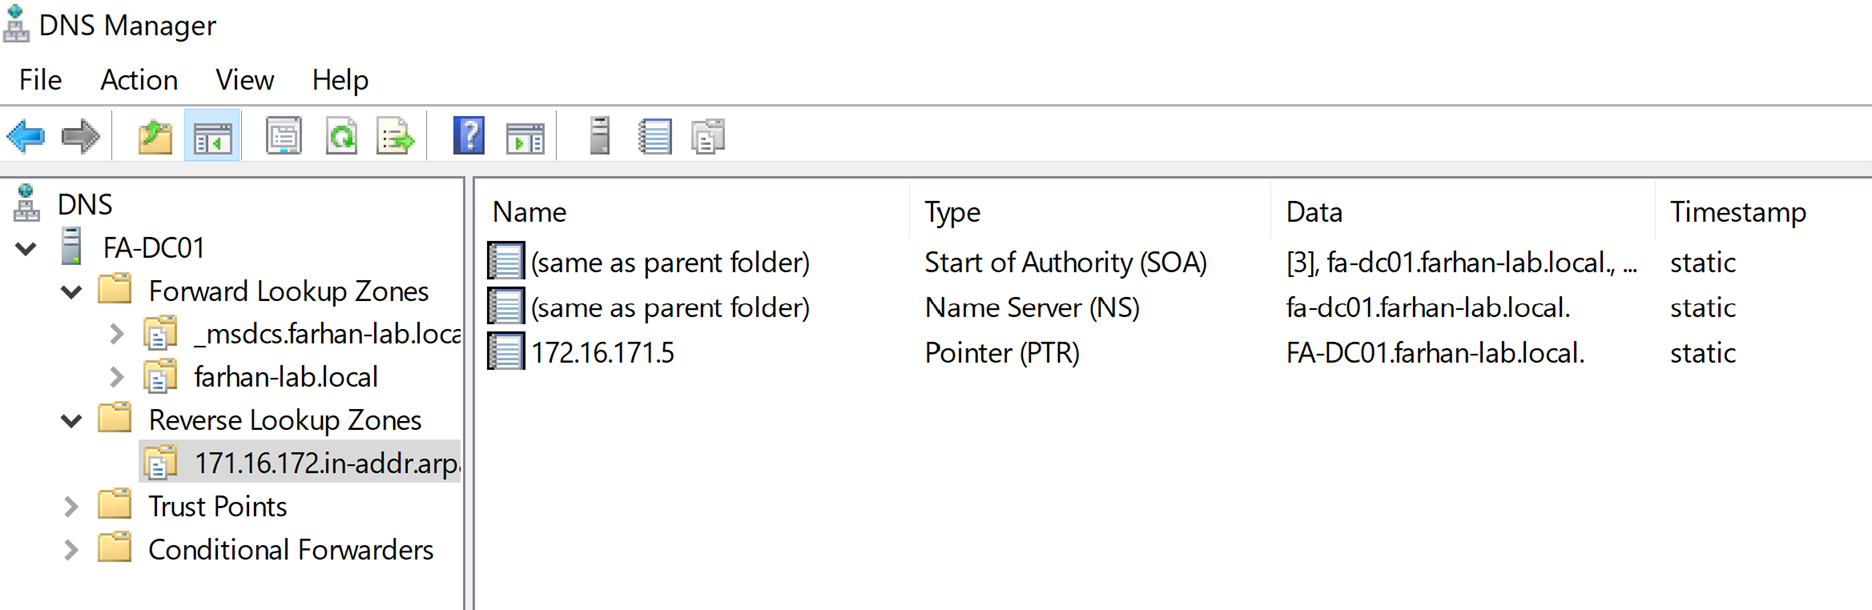The image size is (1872, 610).
Task: Open the View menu
Action: coord(244,80)
